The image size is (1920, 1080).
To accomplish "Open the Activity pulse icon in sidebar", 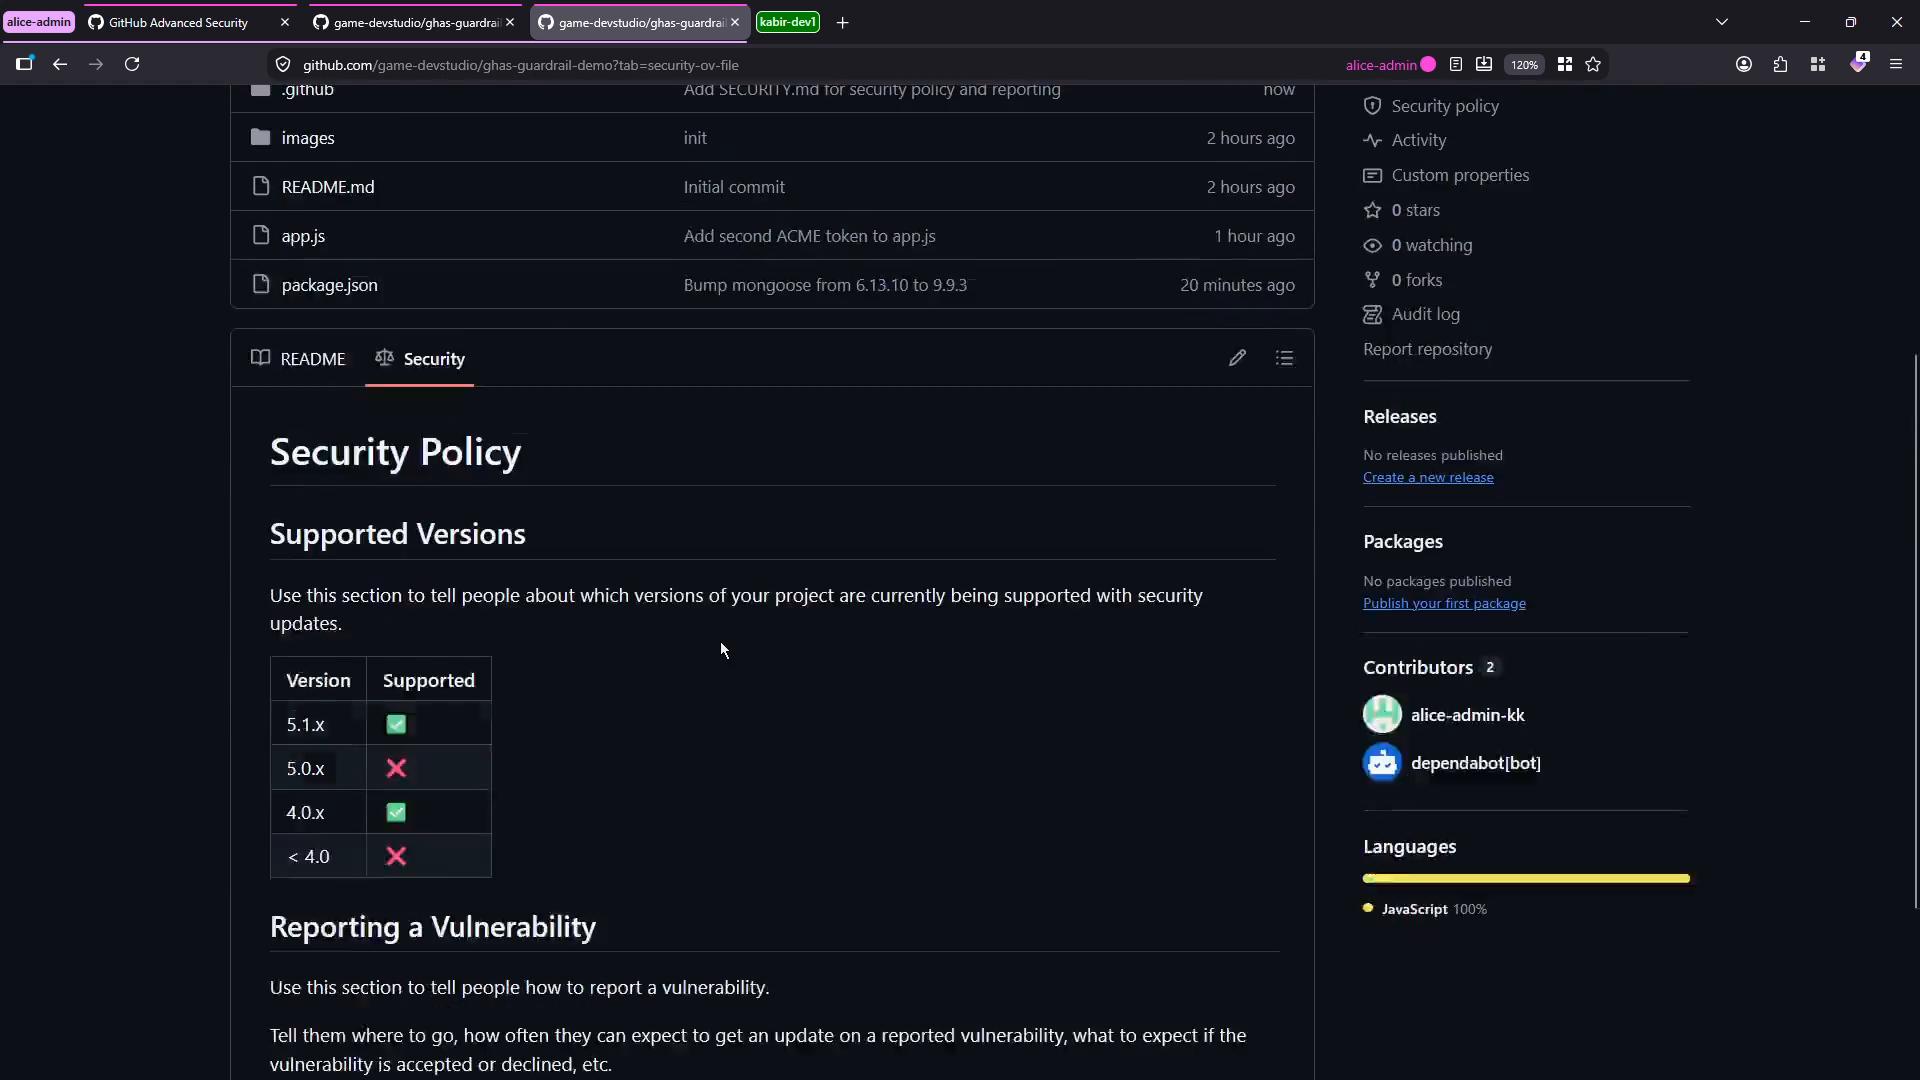I will click(x=1372, y=141).
